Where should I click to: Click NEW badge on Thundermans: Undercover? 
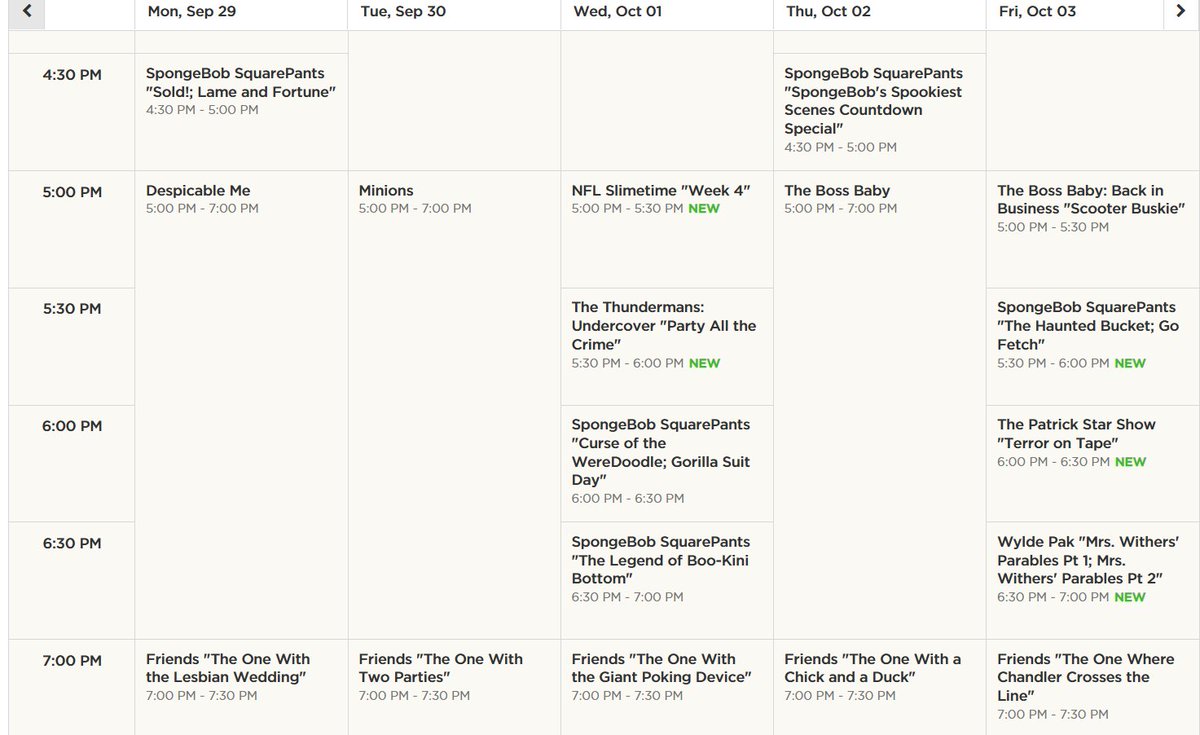click(704, 364)
